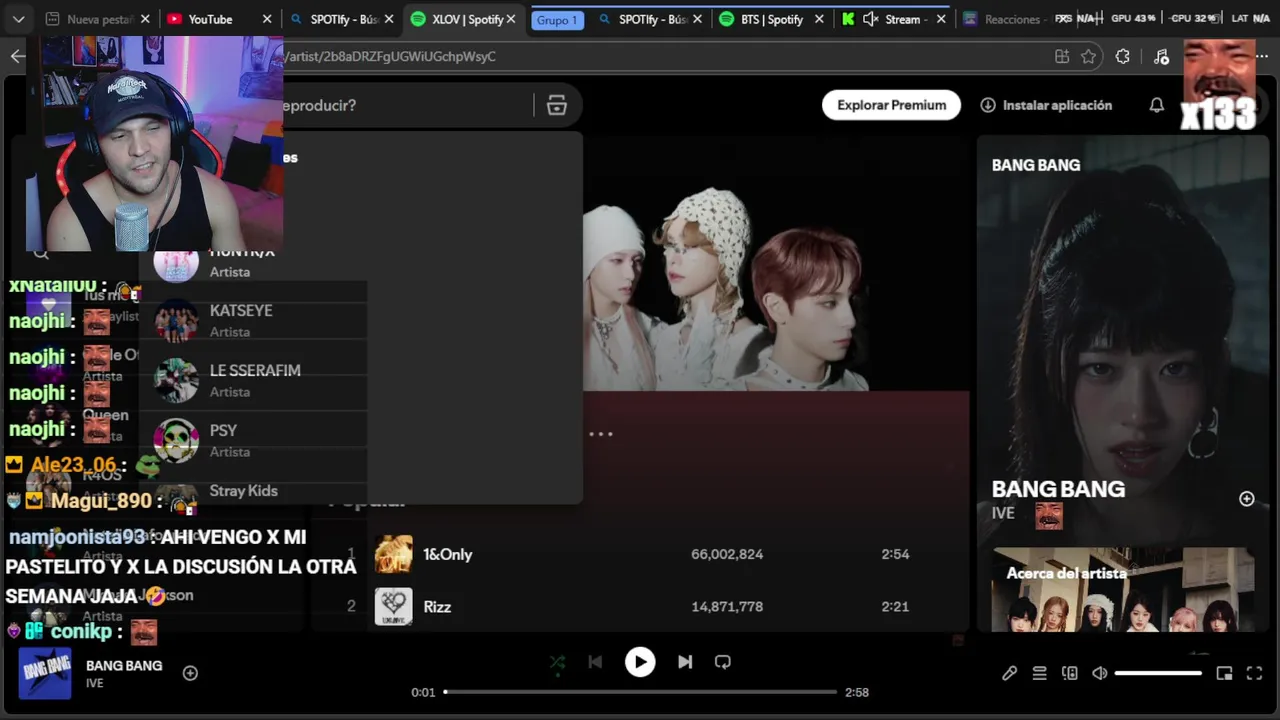Add BANG BANG to Liked Songs in player bar
This screenshot has width=1280, height=720.
coord(190,673)
